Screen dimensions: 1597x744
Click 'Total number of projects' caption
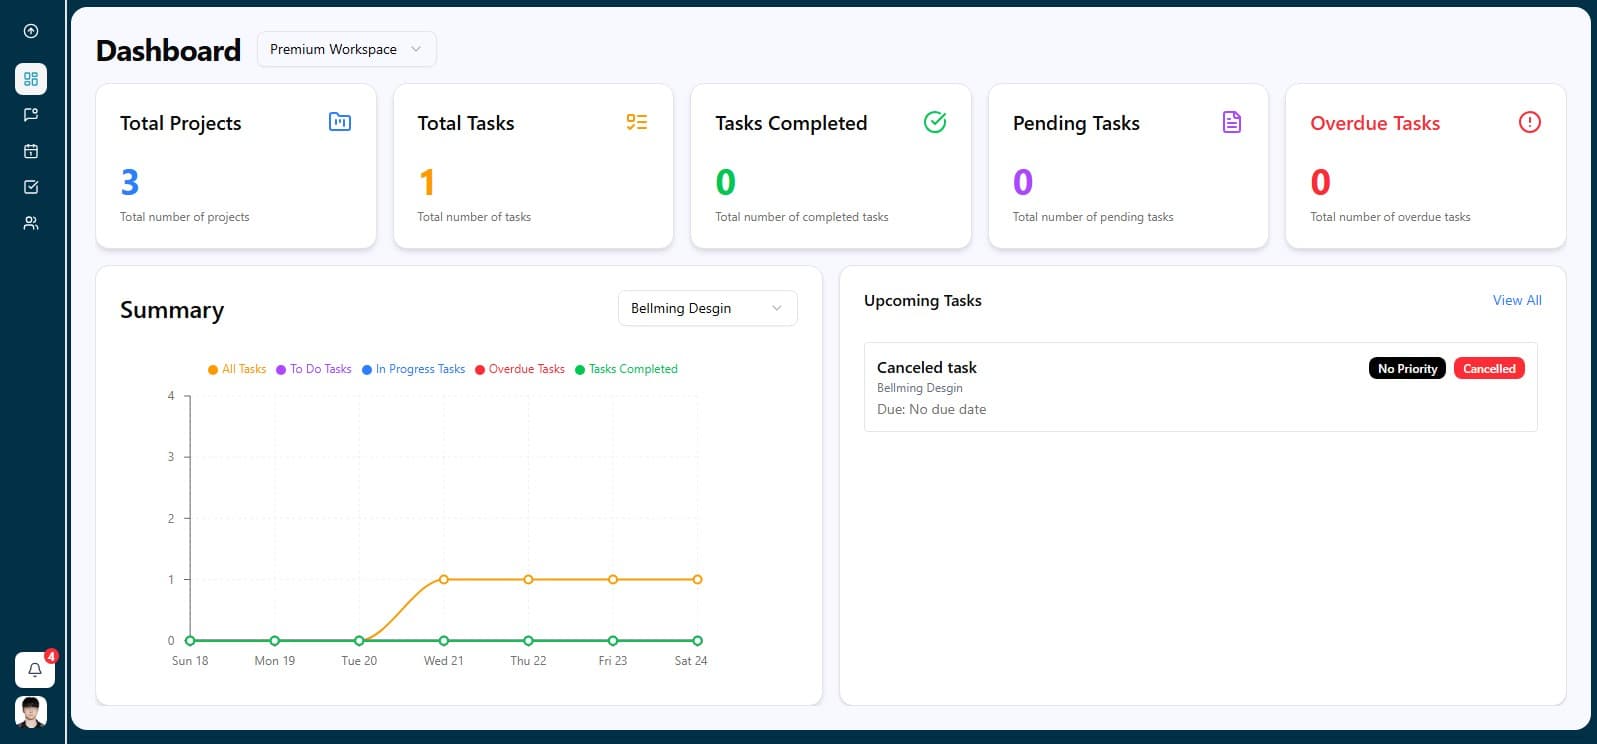pyautogui.click(x=185, y=217)
